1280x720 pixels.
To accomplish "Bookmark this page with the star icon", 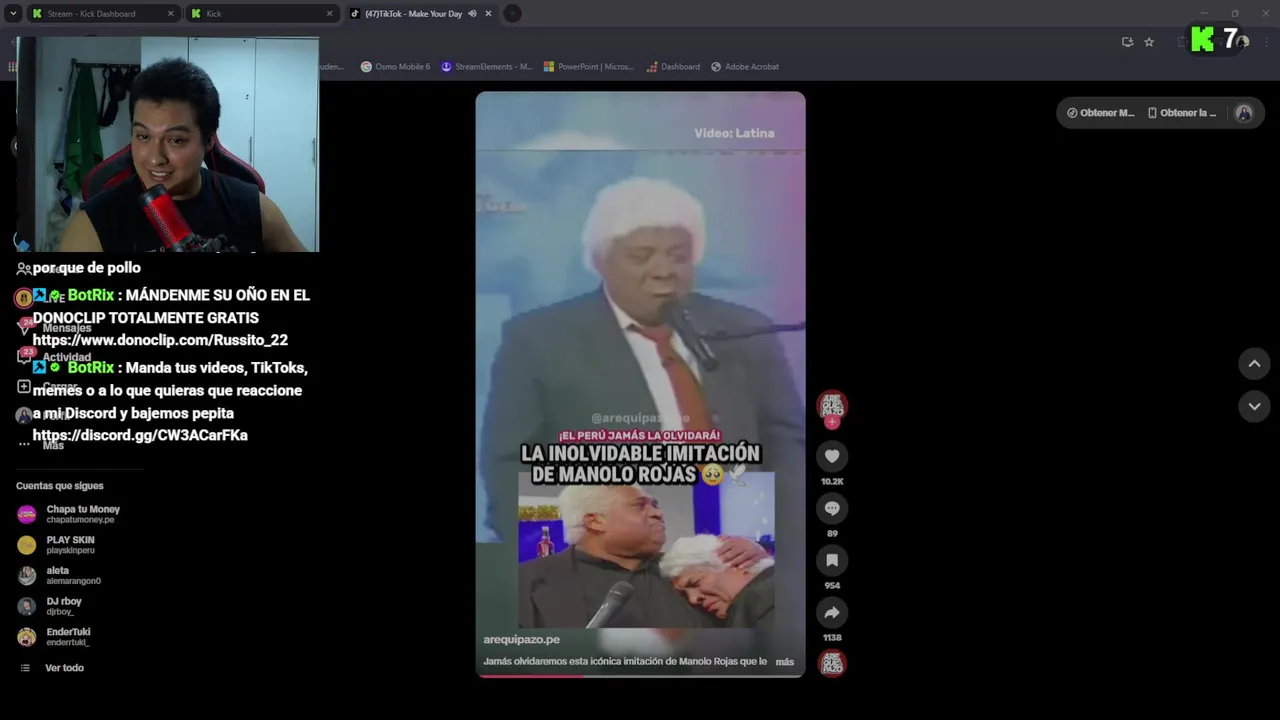I will click(x=1149, y=42).
